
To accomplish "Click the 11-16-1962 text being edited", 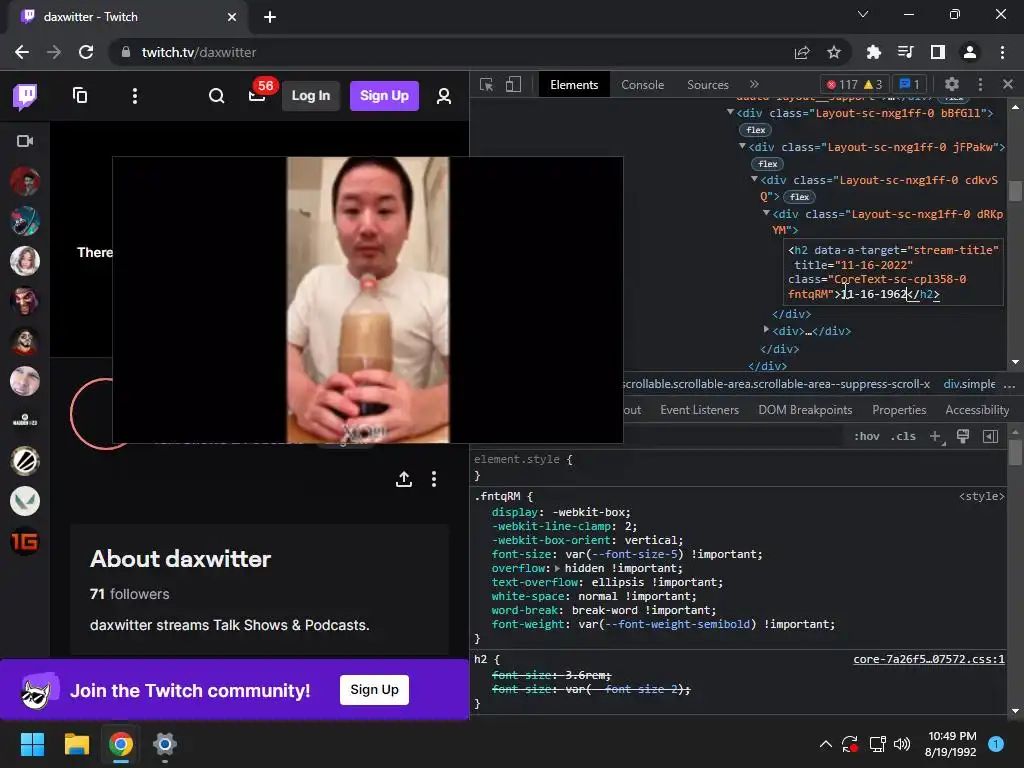I will click(x=874, y=295).
